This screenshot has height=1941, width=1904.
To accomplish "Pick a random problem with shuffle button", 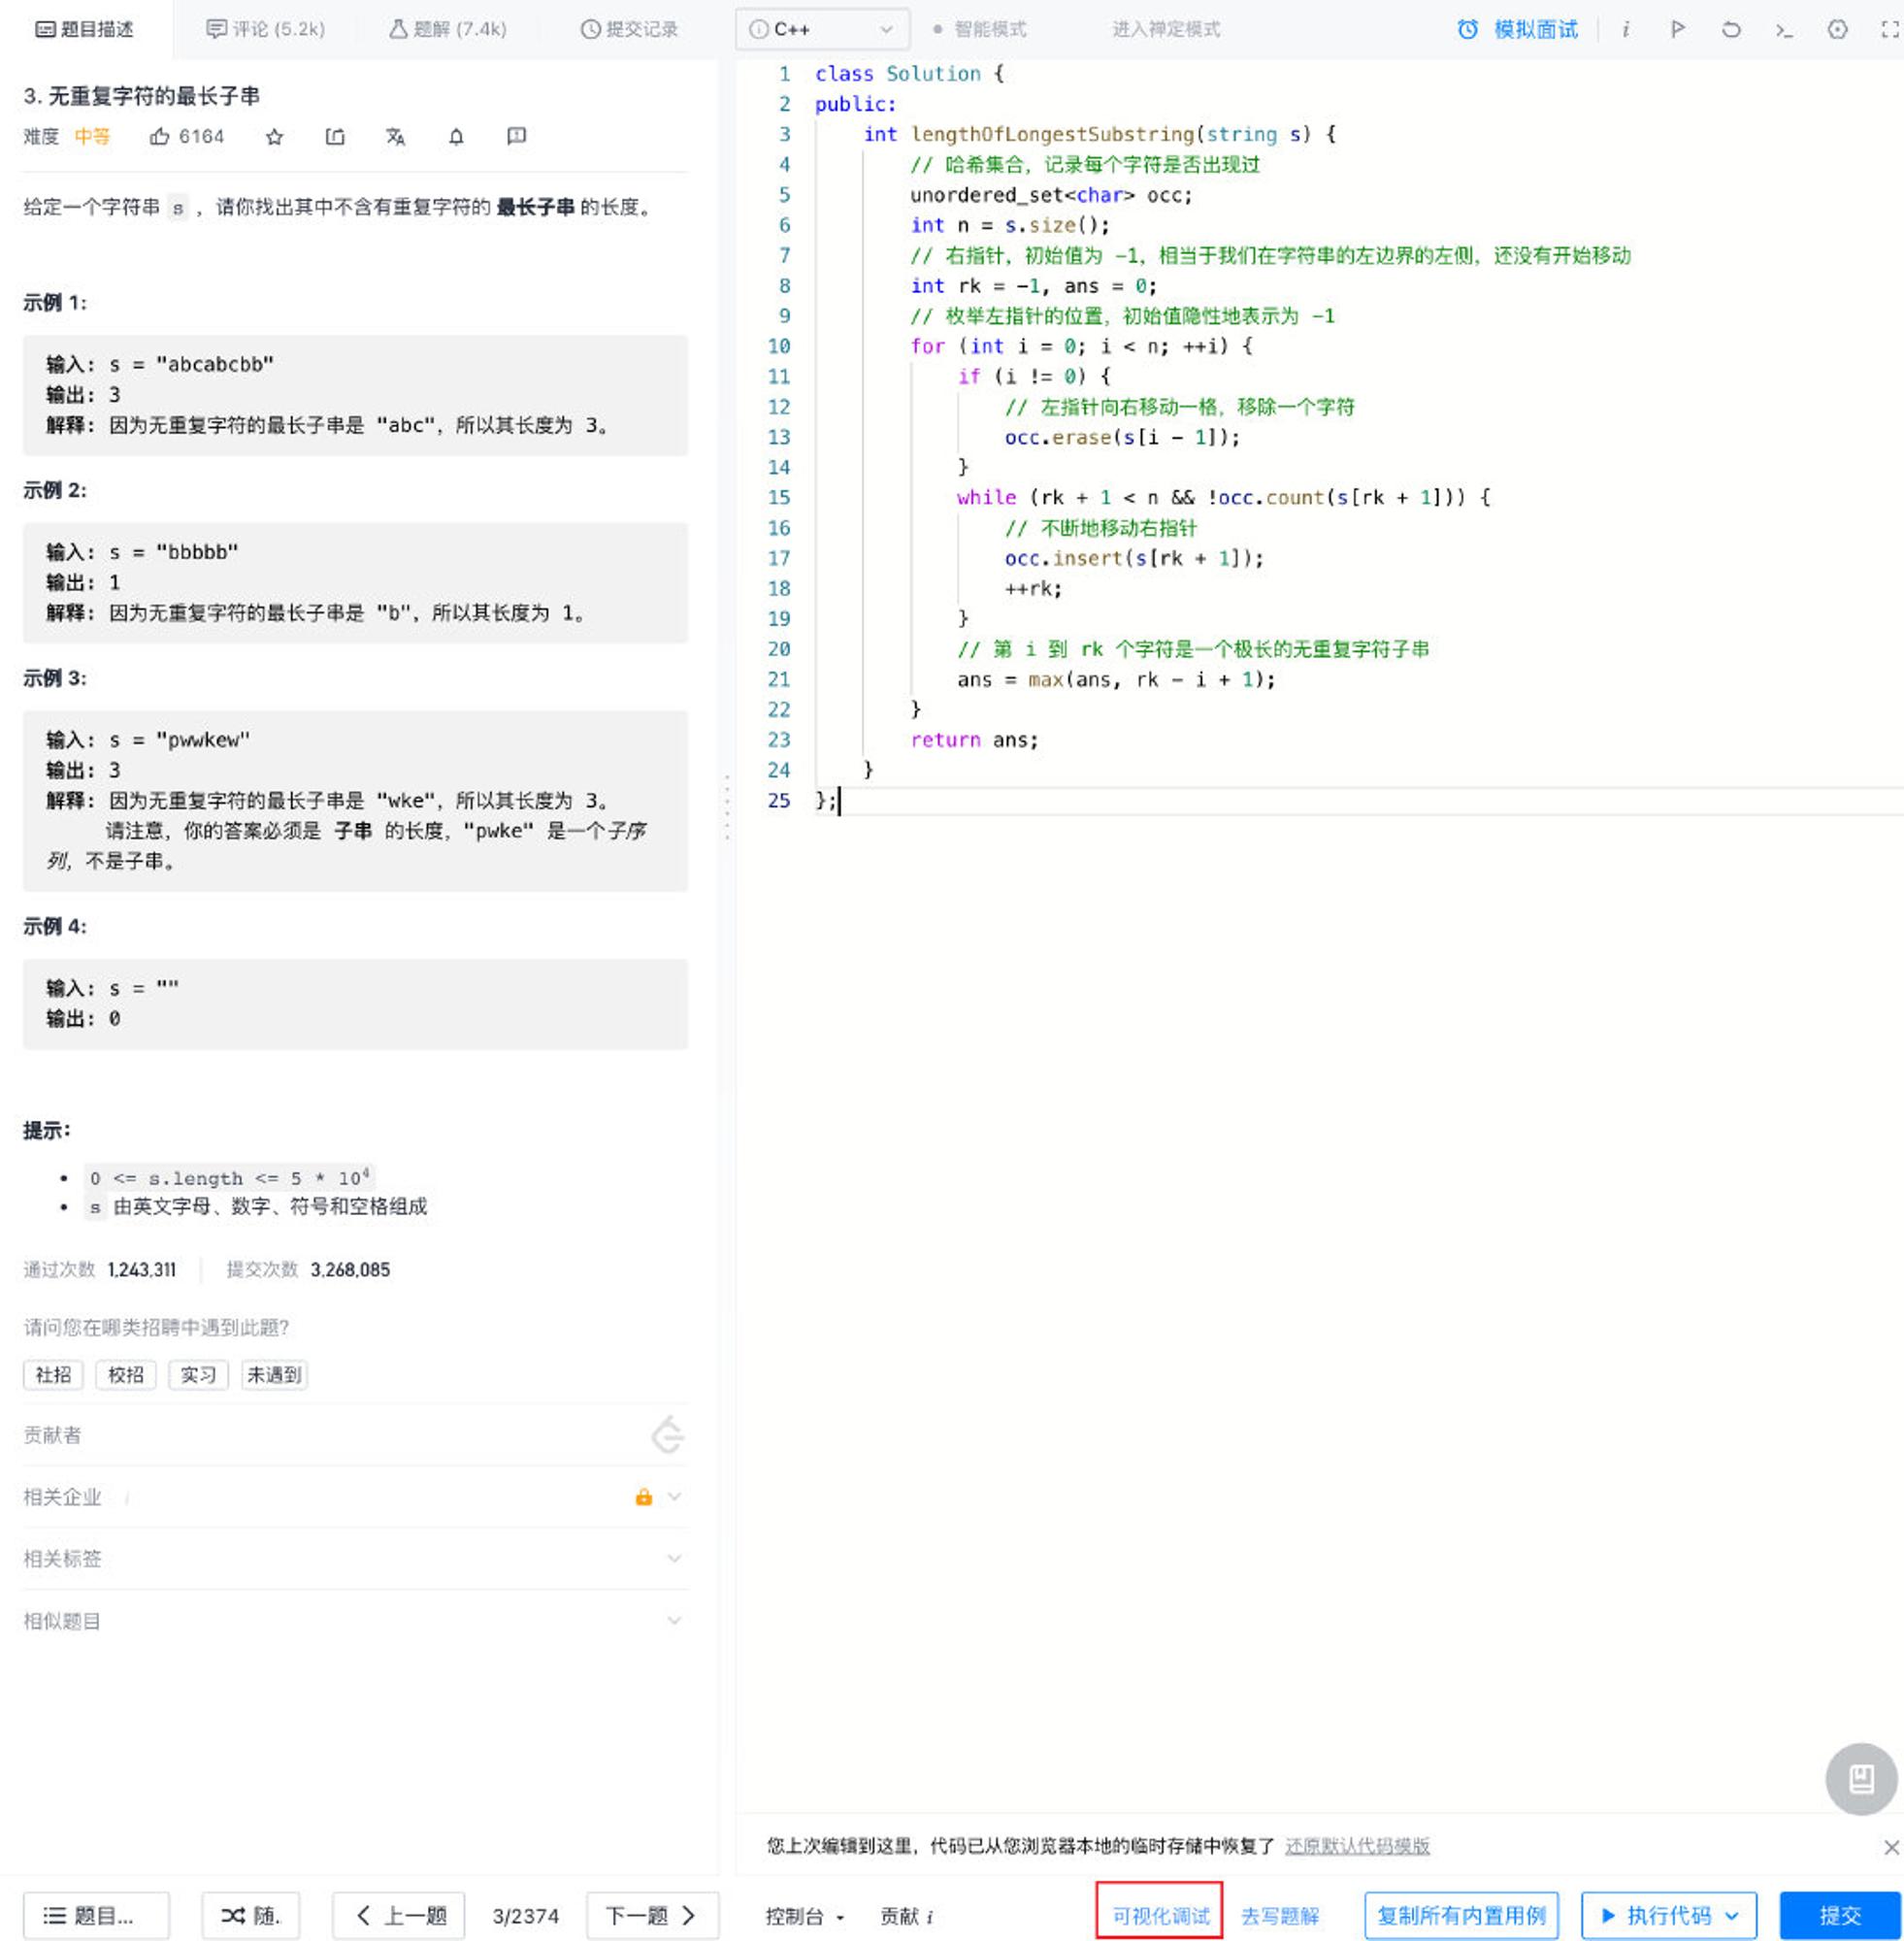I will coord(250,1915).
